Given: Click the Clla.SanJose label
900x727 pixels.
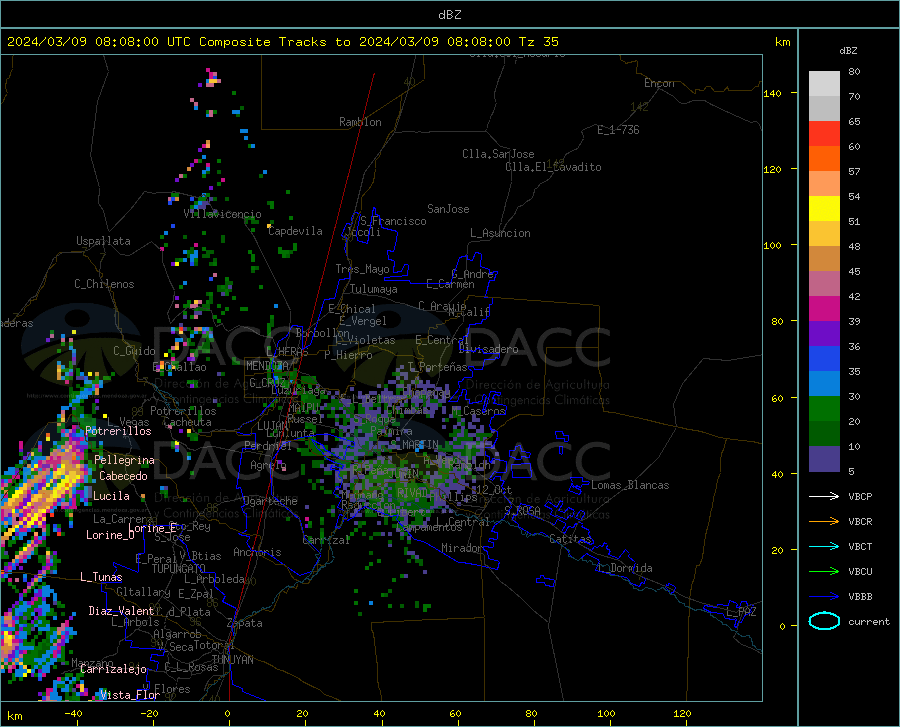Looking at the screenshot, I should point(498,154).
